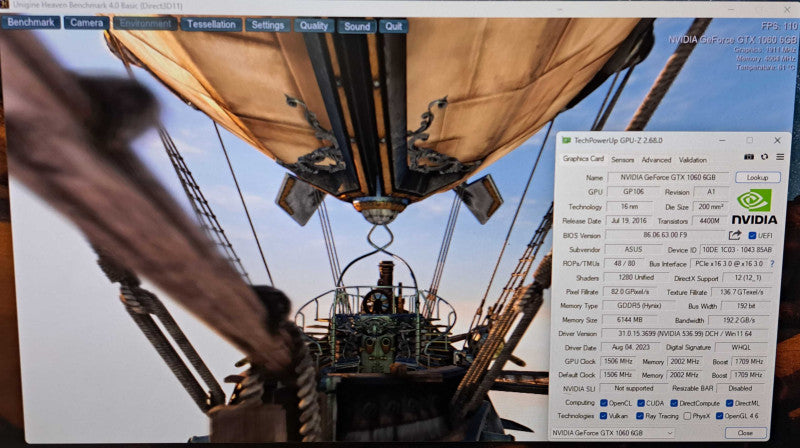Click the GPU Name field
Image resolution: width=800 pixels, height=448 pixels.
[x=668, y=178]
